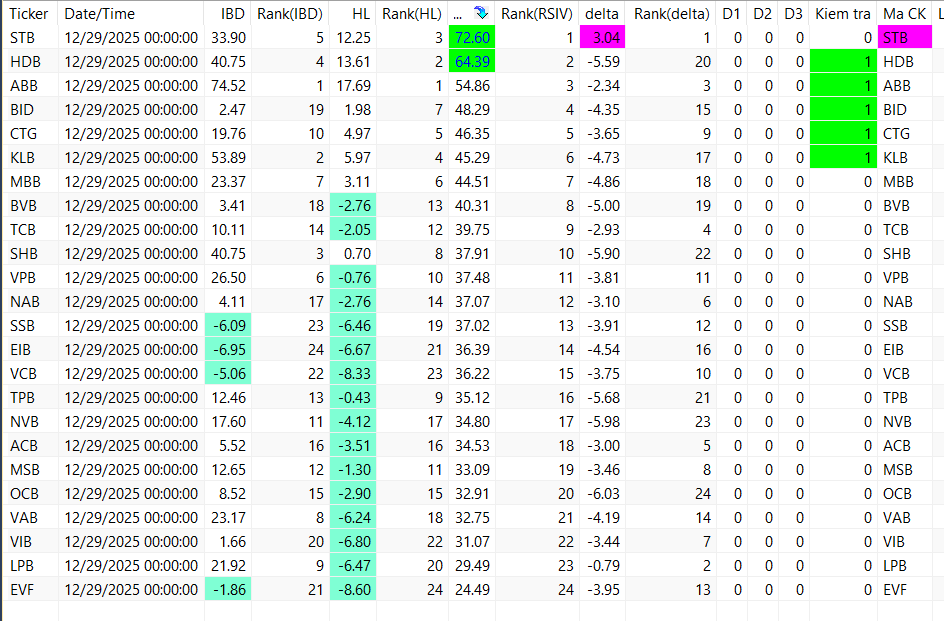Image resolution: width=944 pixels, height=621 pixels.
Task: Click the magenta STB cell in Ma CK column
Action: coord(905,37)
